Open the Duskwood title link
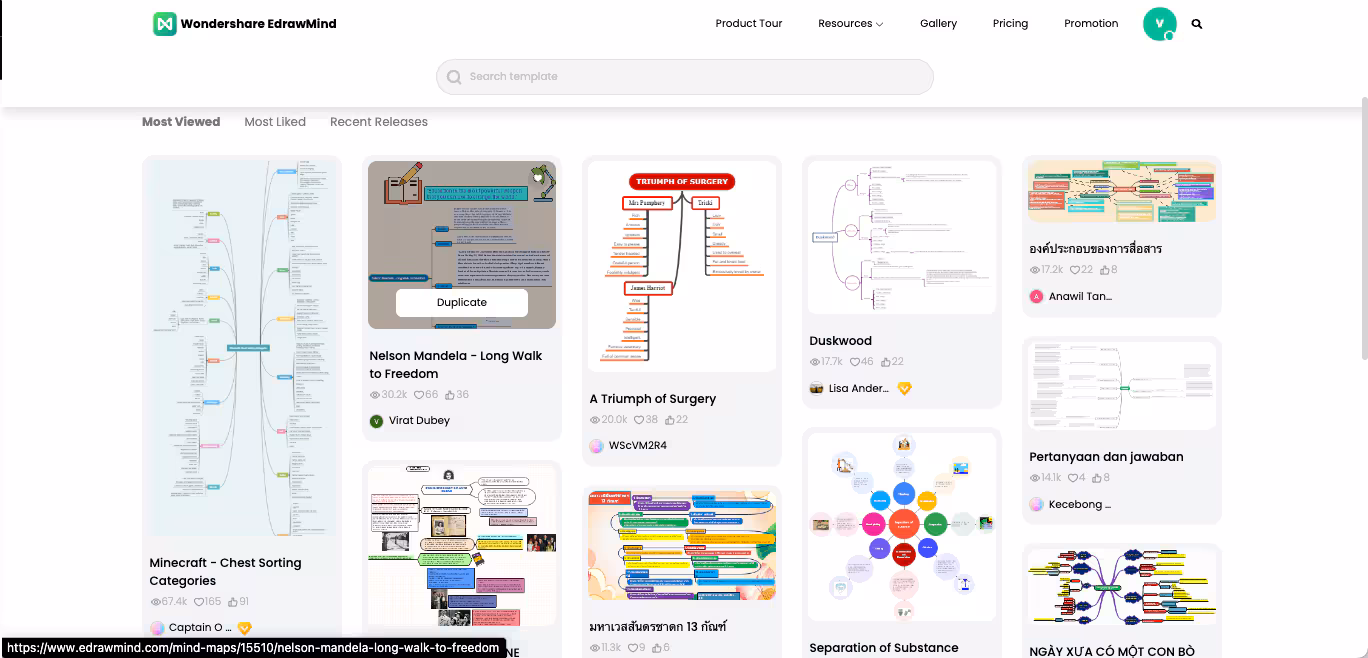The width and height of the screenshot is (1368, 658). (840, 341)
